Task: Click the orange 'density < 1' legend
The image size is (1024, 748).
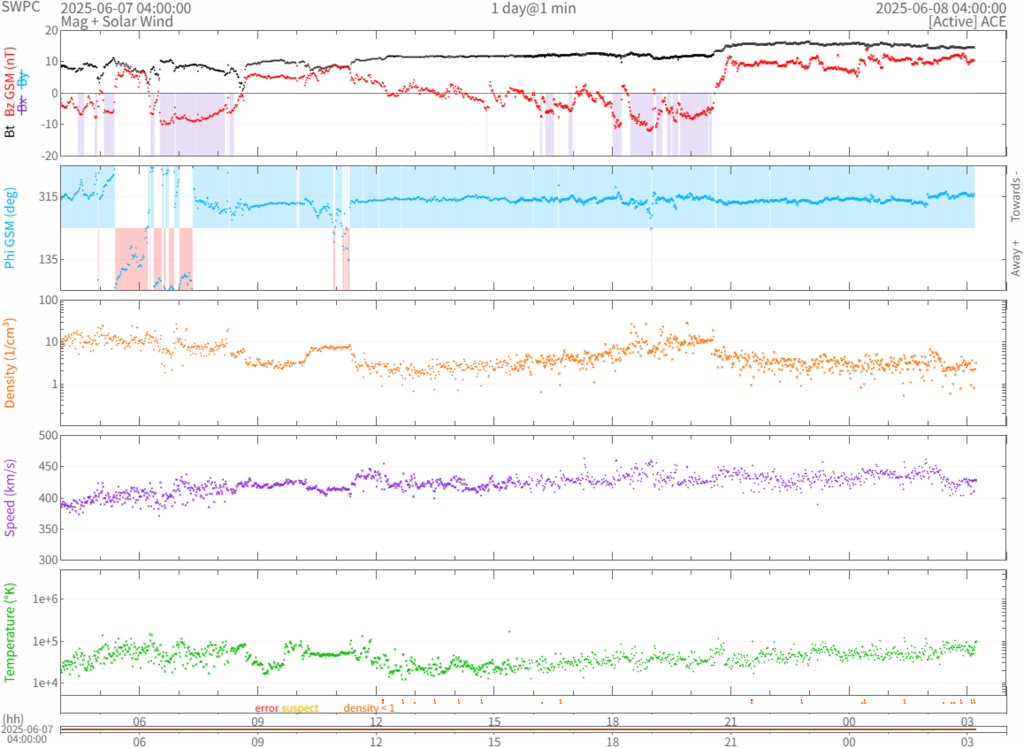Action: point(369,708)
